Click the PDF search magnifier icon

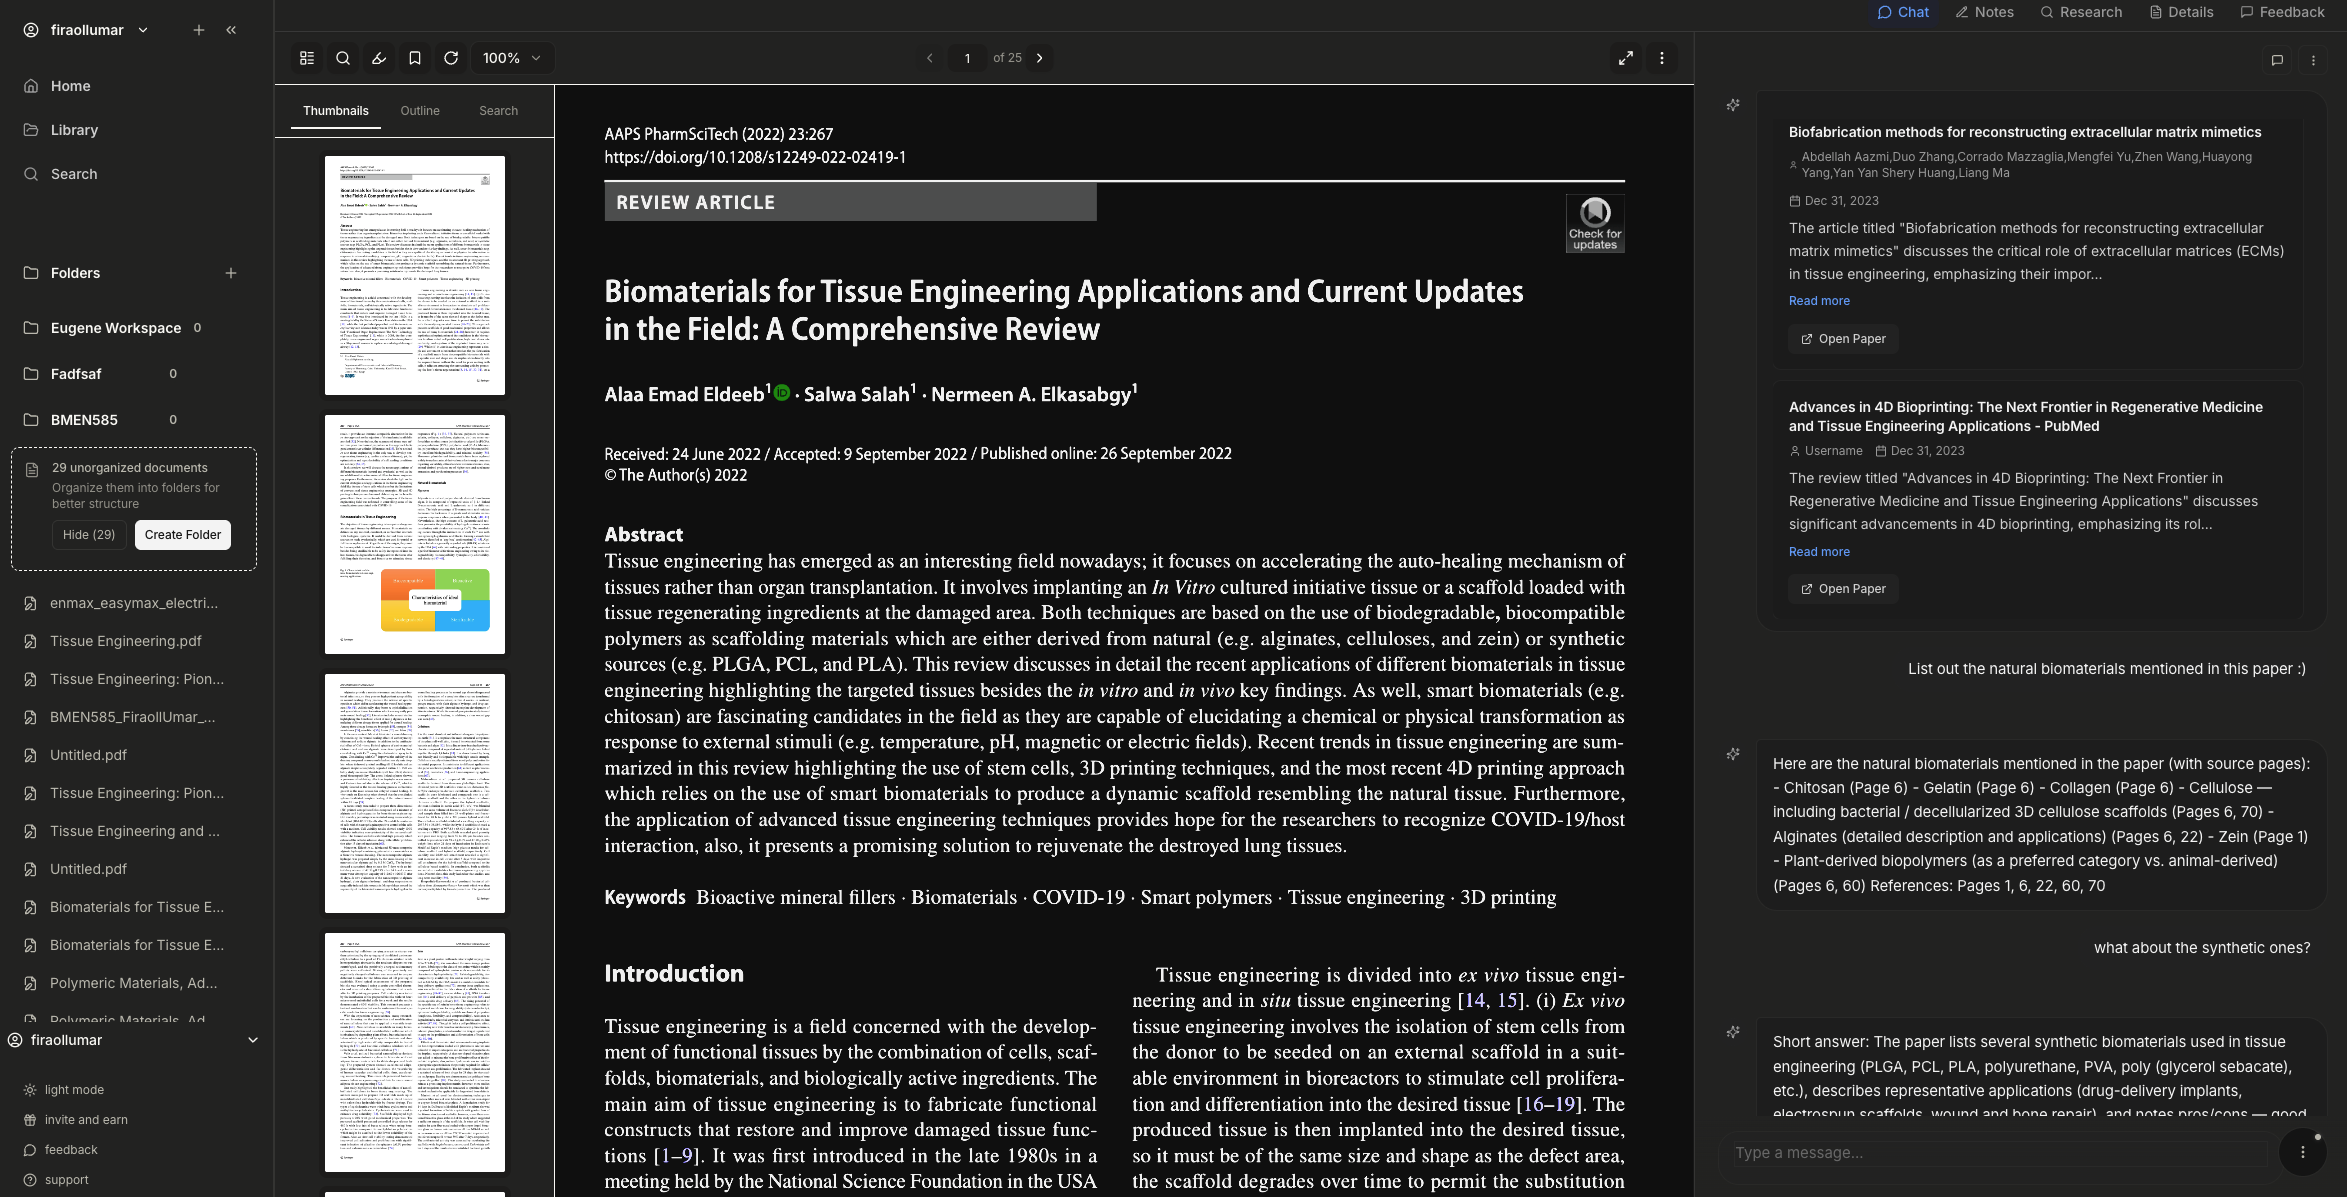(343, 58)
